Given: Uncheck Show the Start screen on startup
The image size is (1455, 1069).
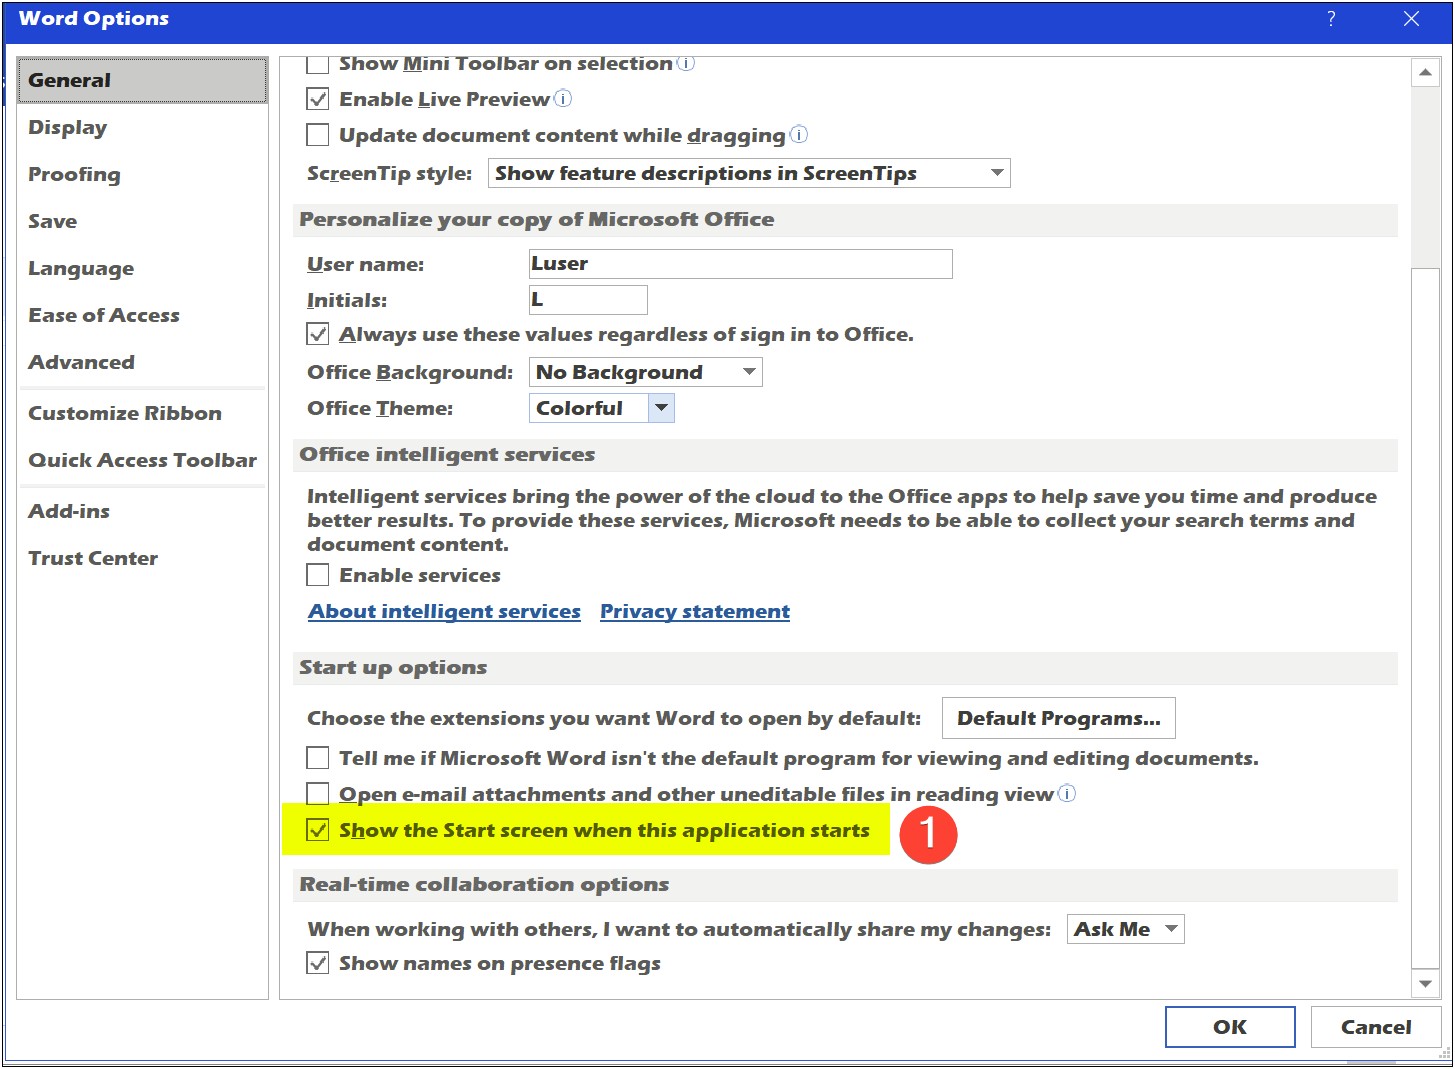Looking at the screenshot, I should (x=318, y=830).
